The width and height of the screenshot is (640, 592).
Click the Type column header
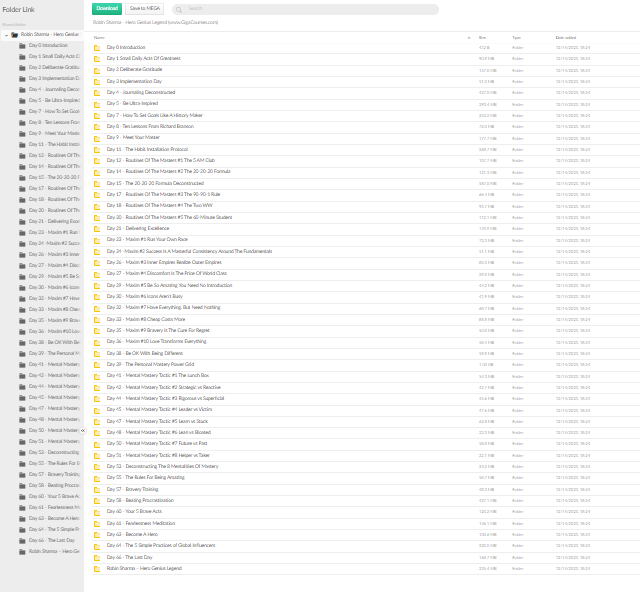click(517, 37)
